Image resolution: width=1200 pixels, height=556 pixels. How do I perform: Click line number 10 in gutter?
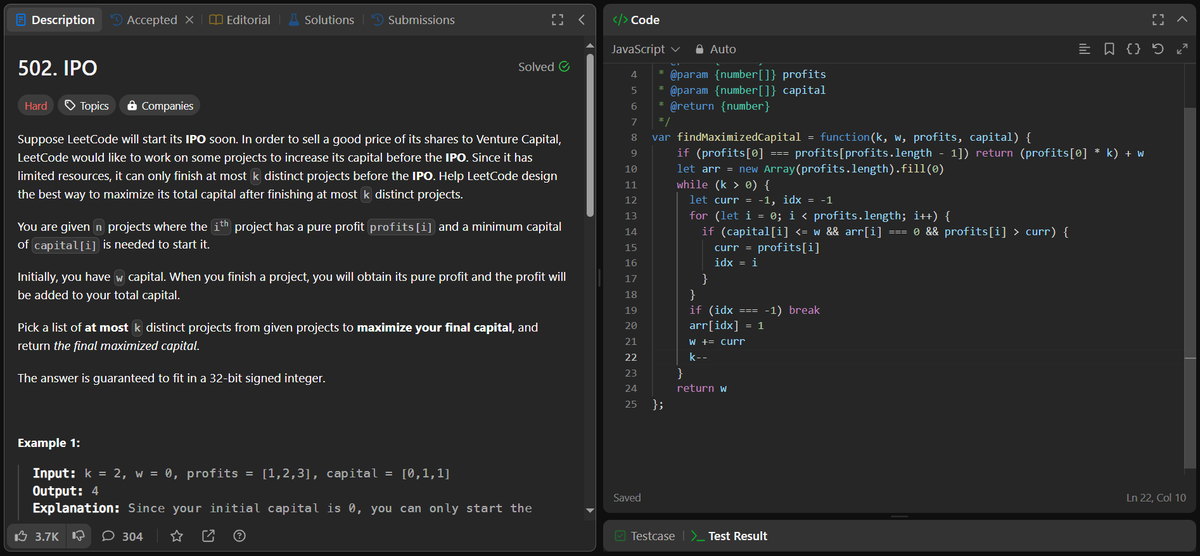pyautogui.click(x=631, y=169)
